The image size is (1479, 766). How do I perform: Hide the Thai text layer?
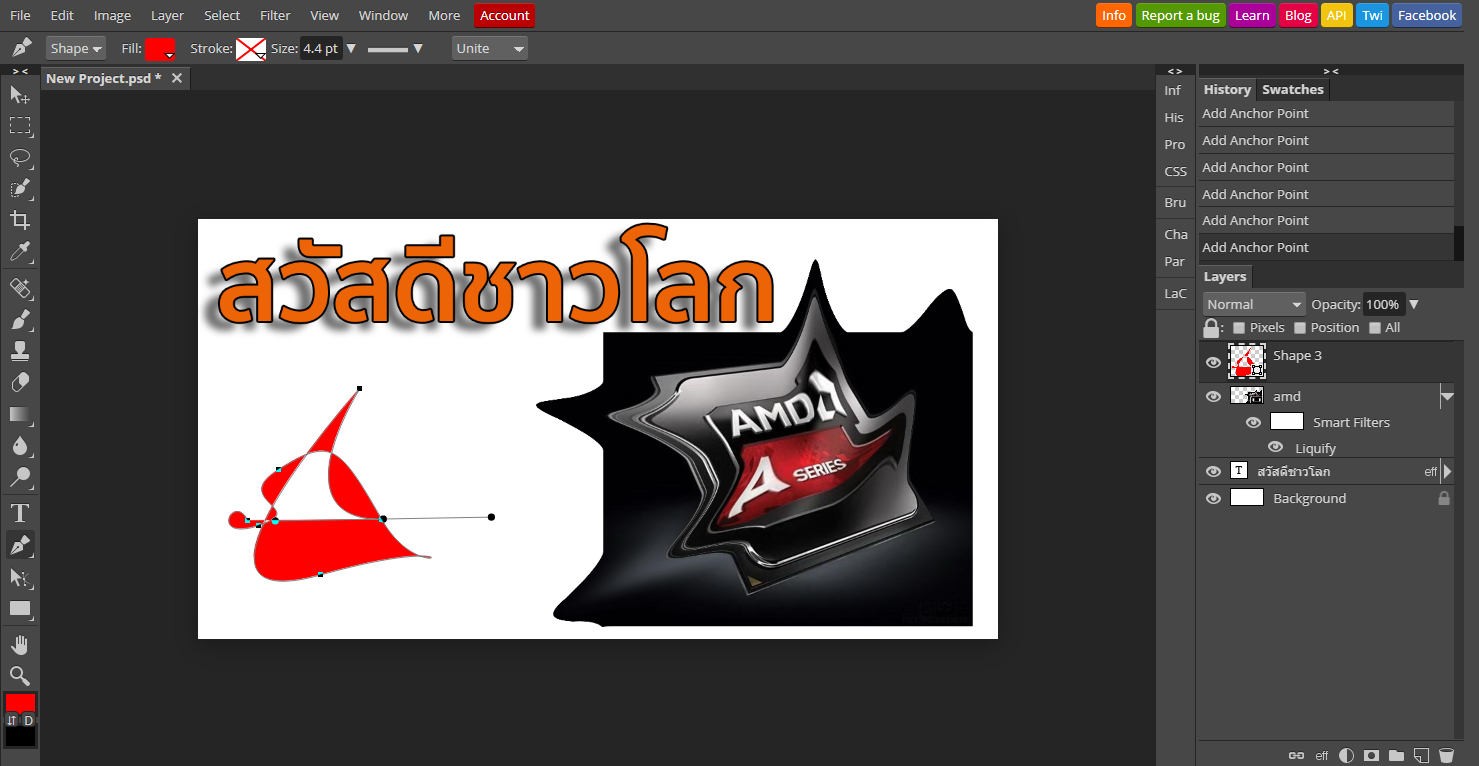[1213, 471]
